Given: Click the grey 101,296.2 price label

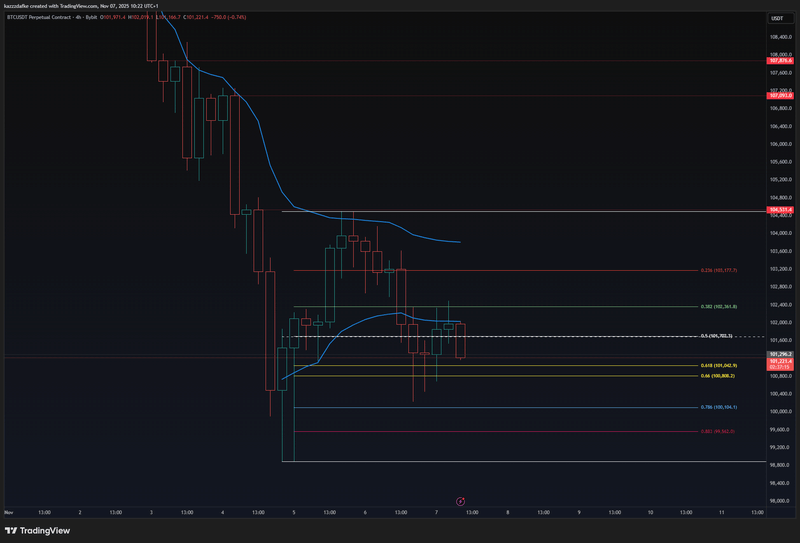Looking at the screenshot, I should point(781,354).
